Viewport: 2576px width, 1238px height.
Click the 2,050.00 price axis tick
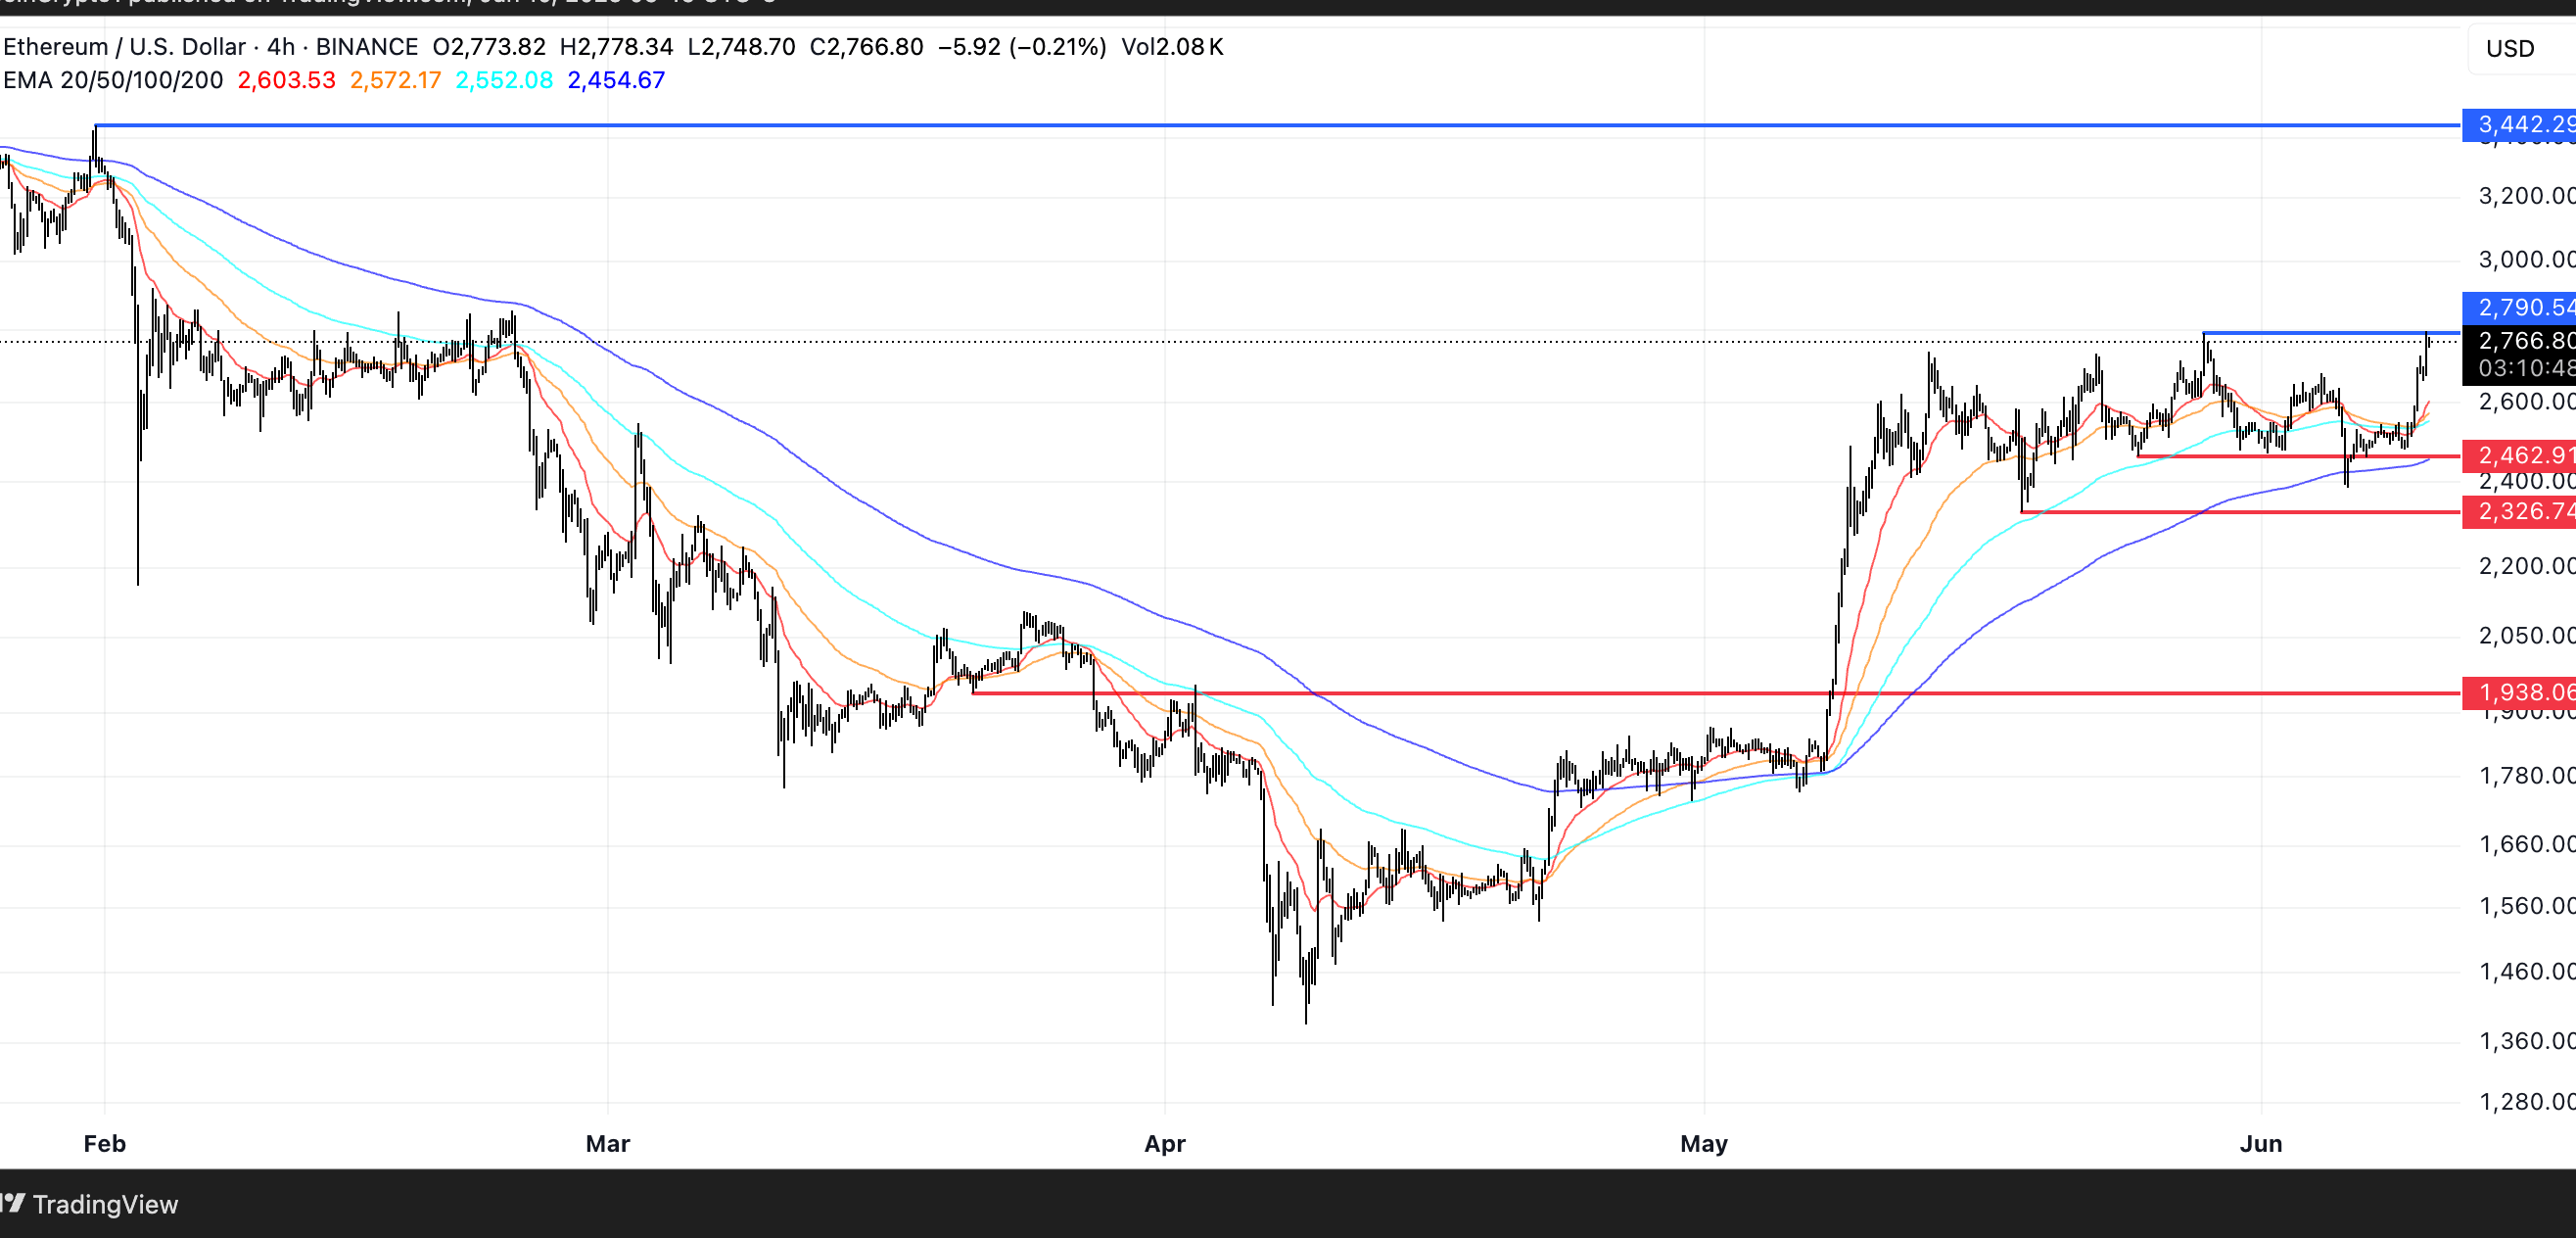[x=2526, y=636]
